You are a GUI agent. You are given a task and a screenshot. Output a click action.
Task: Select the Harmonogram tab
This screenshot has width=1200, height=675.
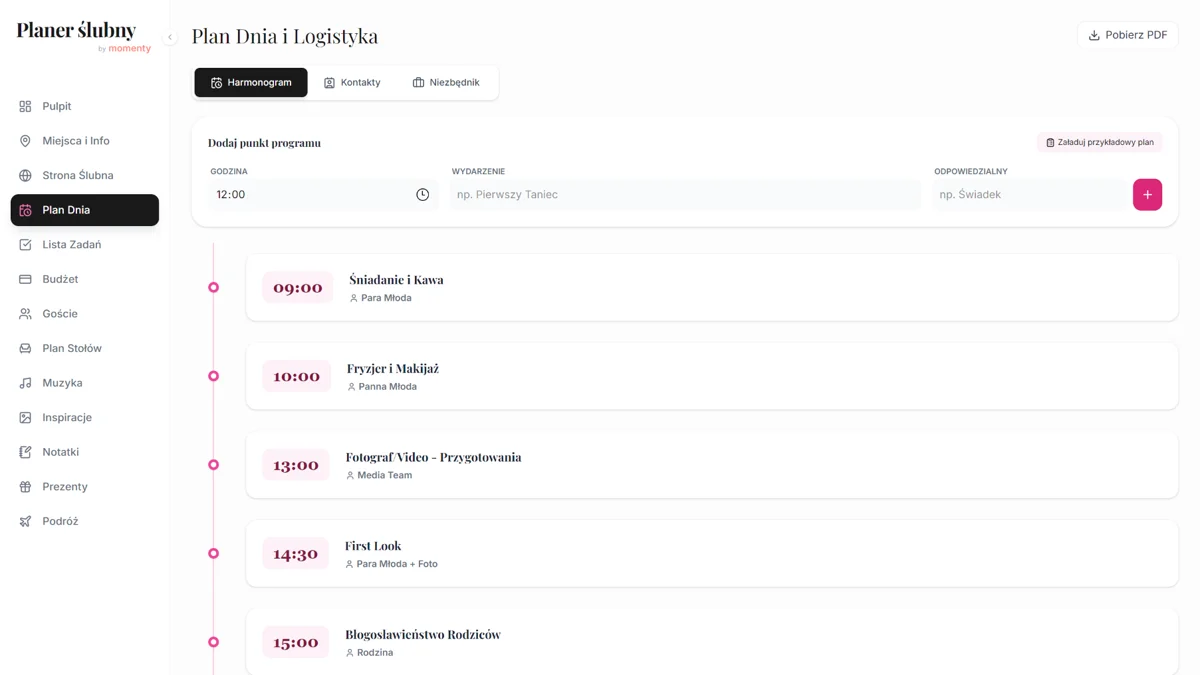tap(251, 83)
